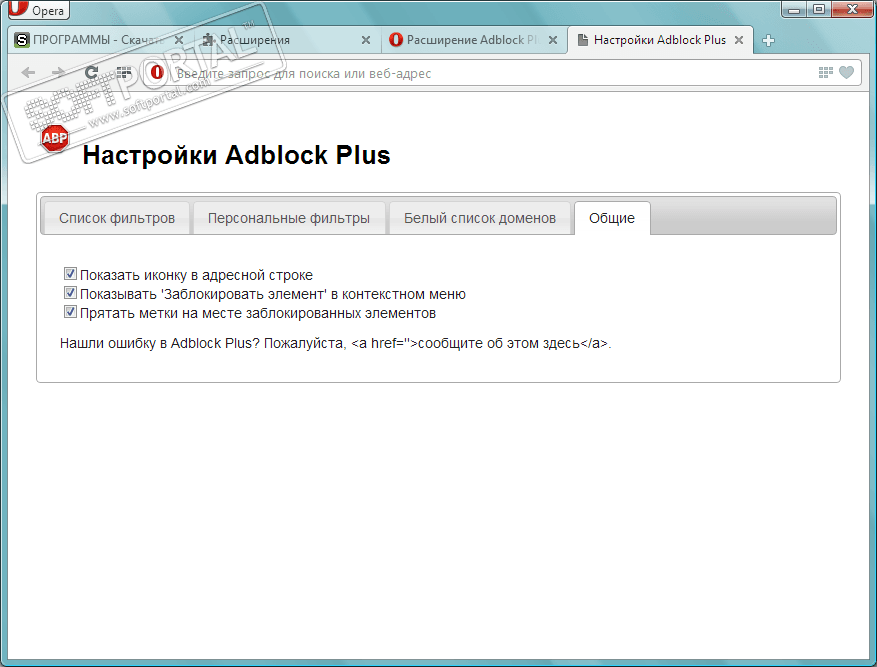Maximize the Opera window
877x667 pixels.
[x=819, y=9]
